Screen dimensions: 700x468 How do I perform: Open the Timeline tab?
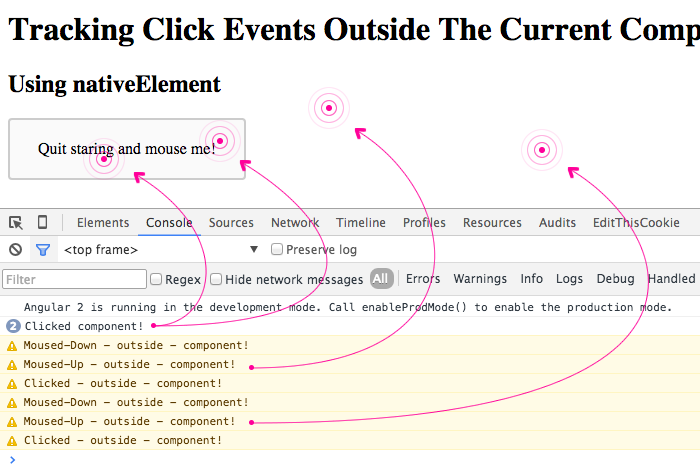point(361,222)
